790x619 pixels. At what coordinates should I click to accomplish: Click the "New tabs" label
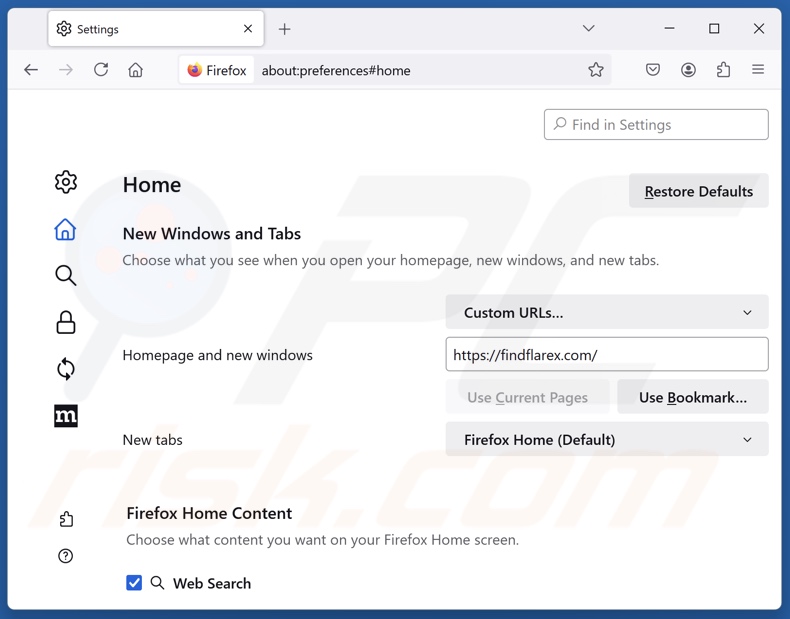153,440
